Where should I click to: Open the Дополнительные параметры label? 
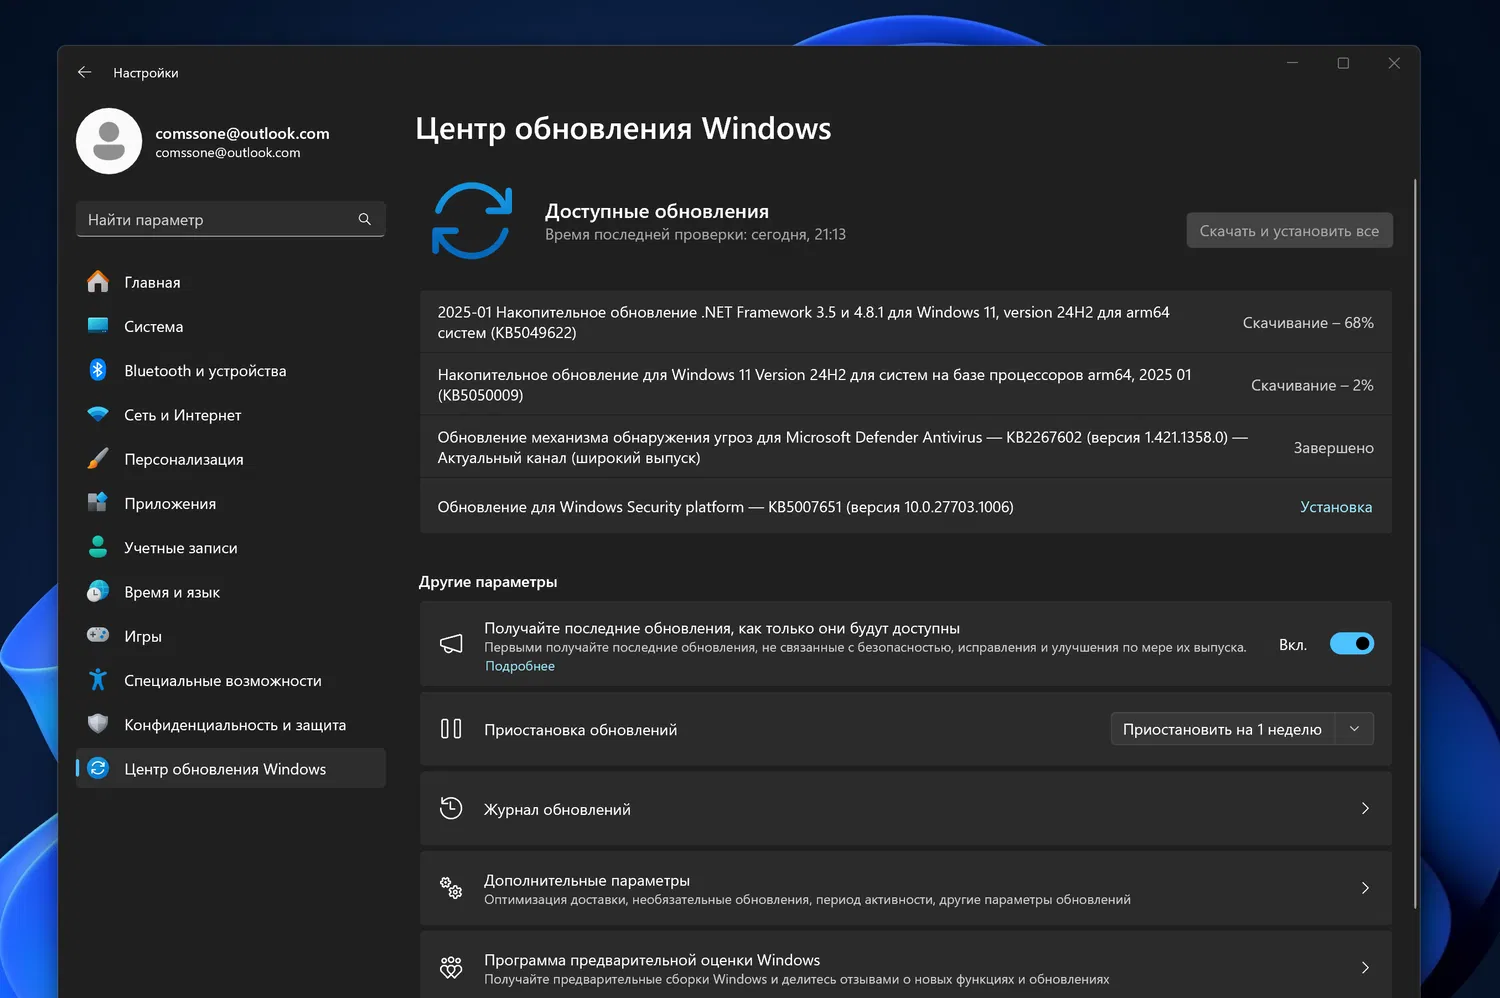point(587,880)
